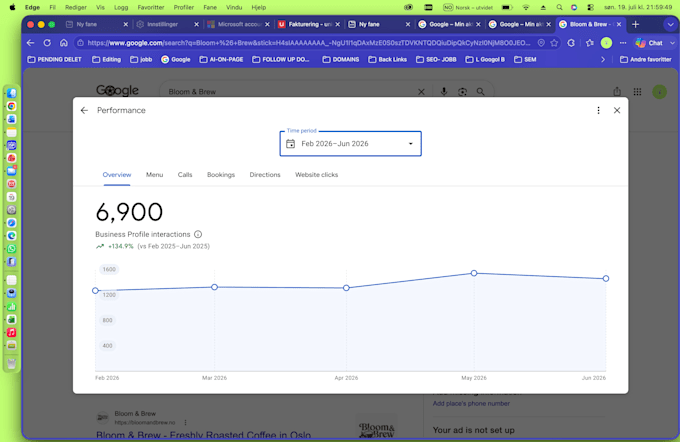The height and width of the screenshot is (442, 680).
Task: Switch to the Microsoft account tab
Action: (x=235, y=24)
